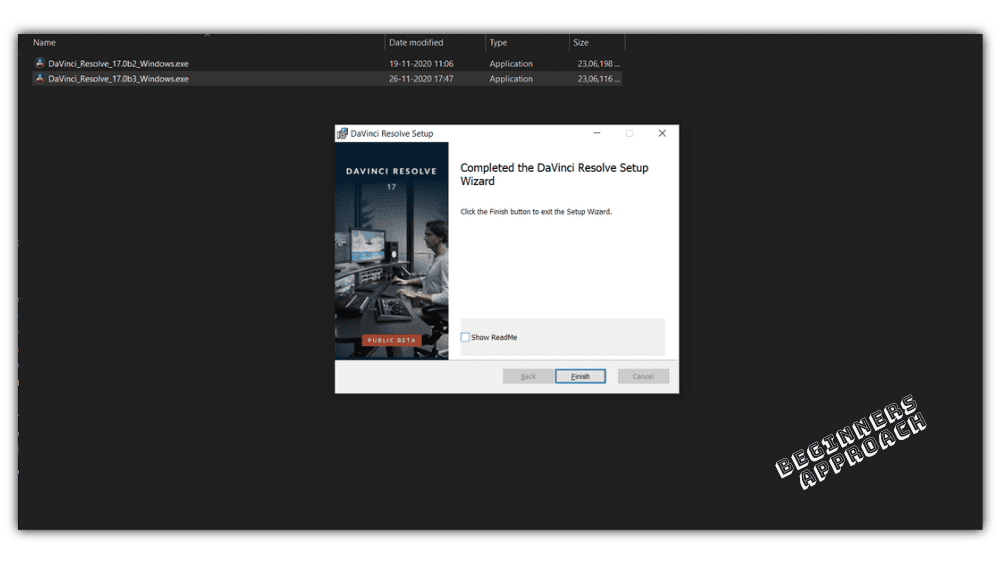Click the date 19-11-2020 11:06 cell
This screenshot has height=563, width=1000.
pyautogui.click(x=421, y=64)
